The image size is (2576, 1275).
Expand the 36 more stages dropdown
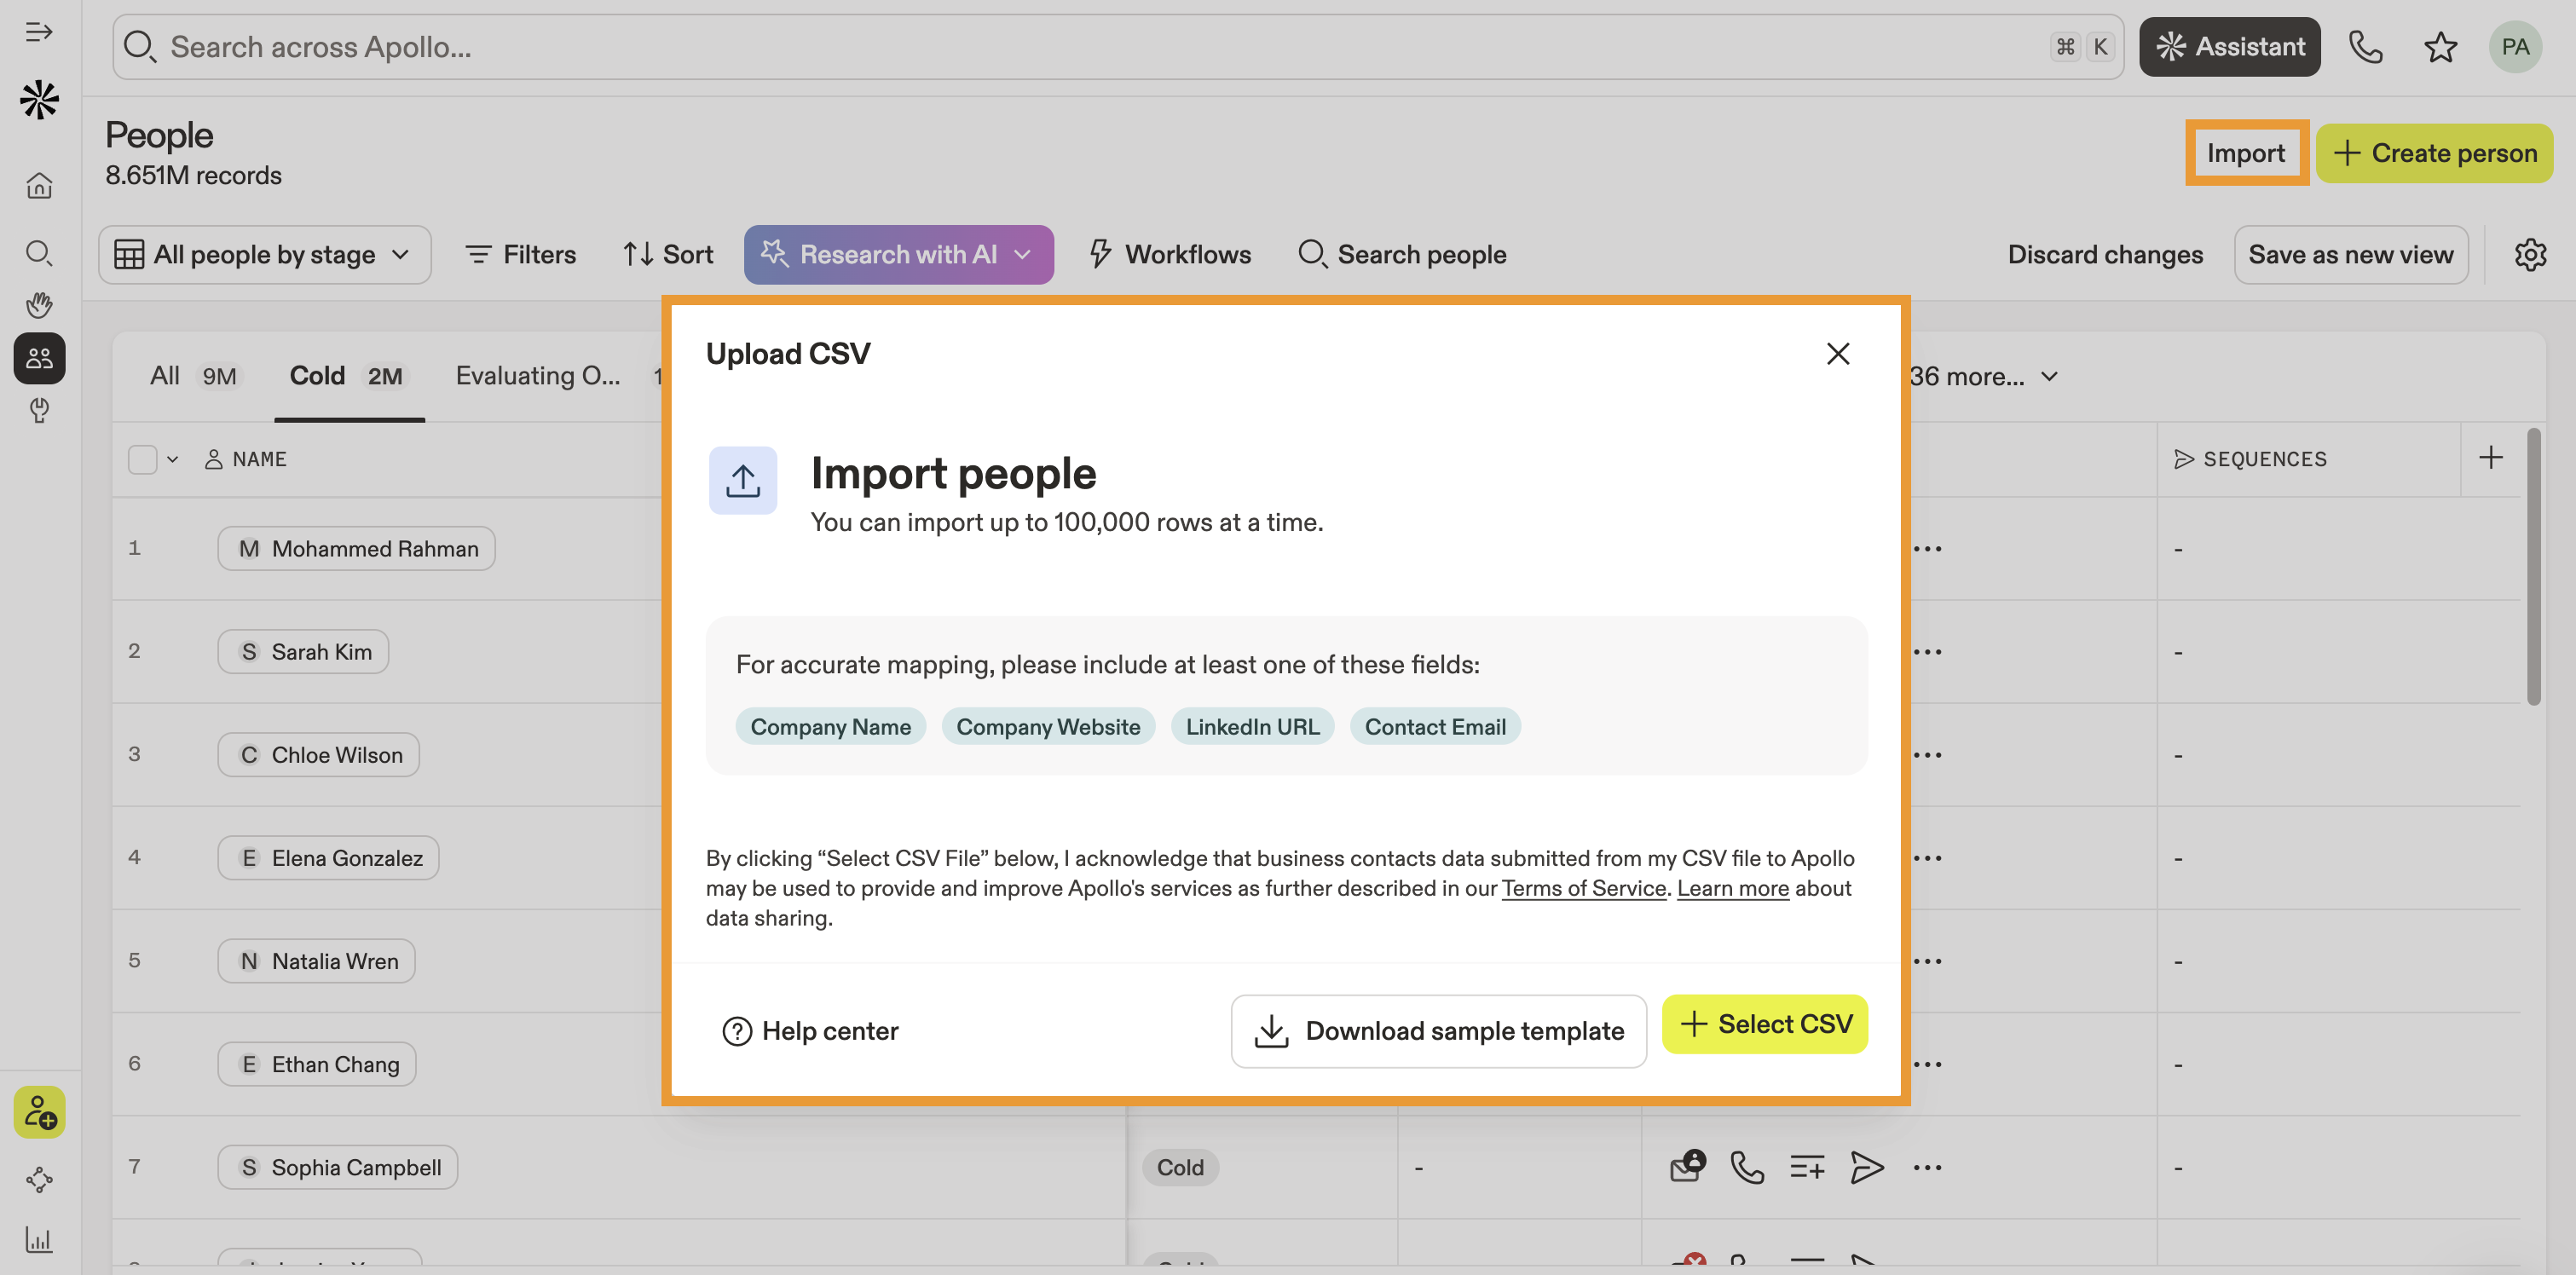1984,377
